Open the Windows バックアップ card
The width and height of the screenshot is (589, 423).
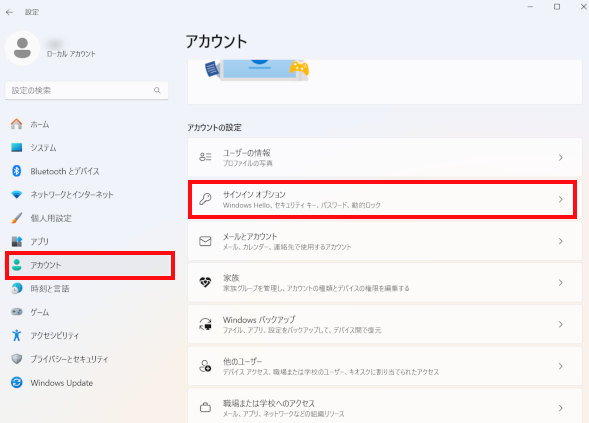pos(385,324)
